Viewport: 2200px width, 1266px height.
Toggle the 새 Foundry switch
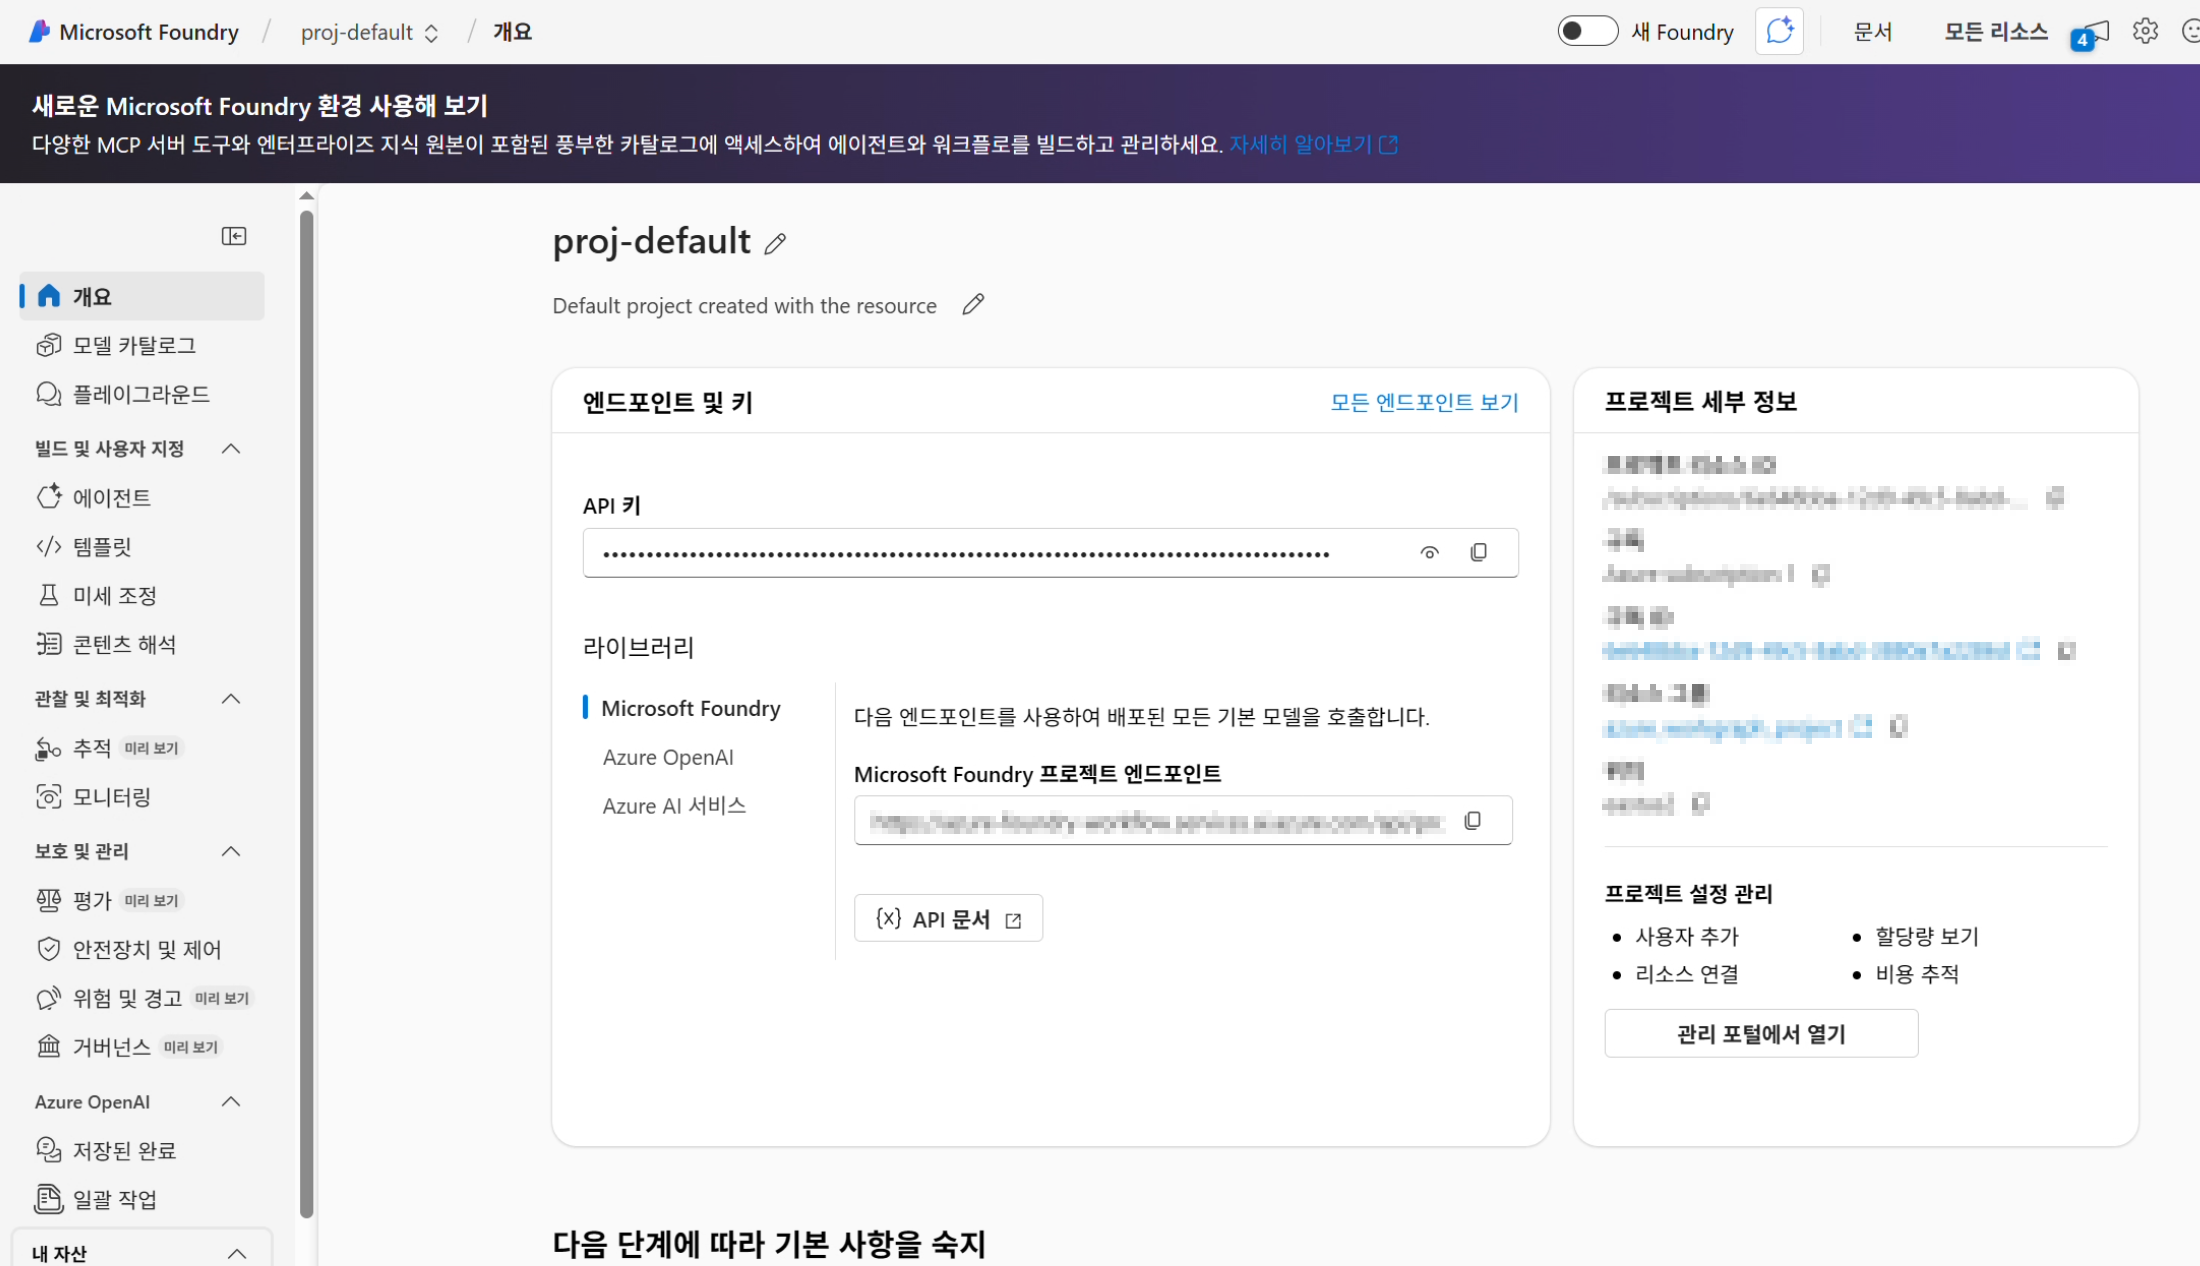pyautogui.click(x=1587, y=32)
